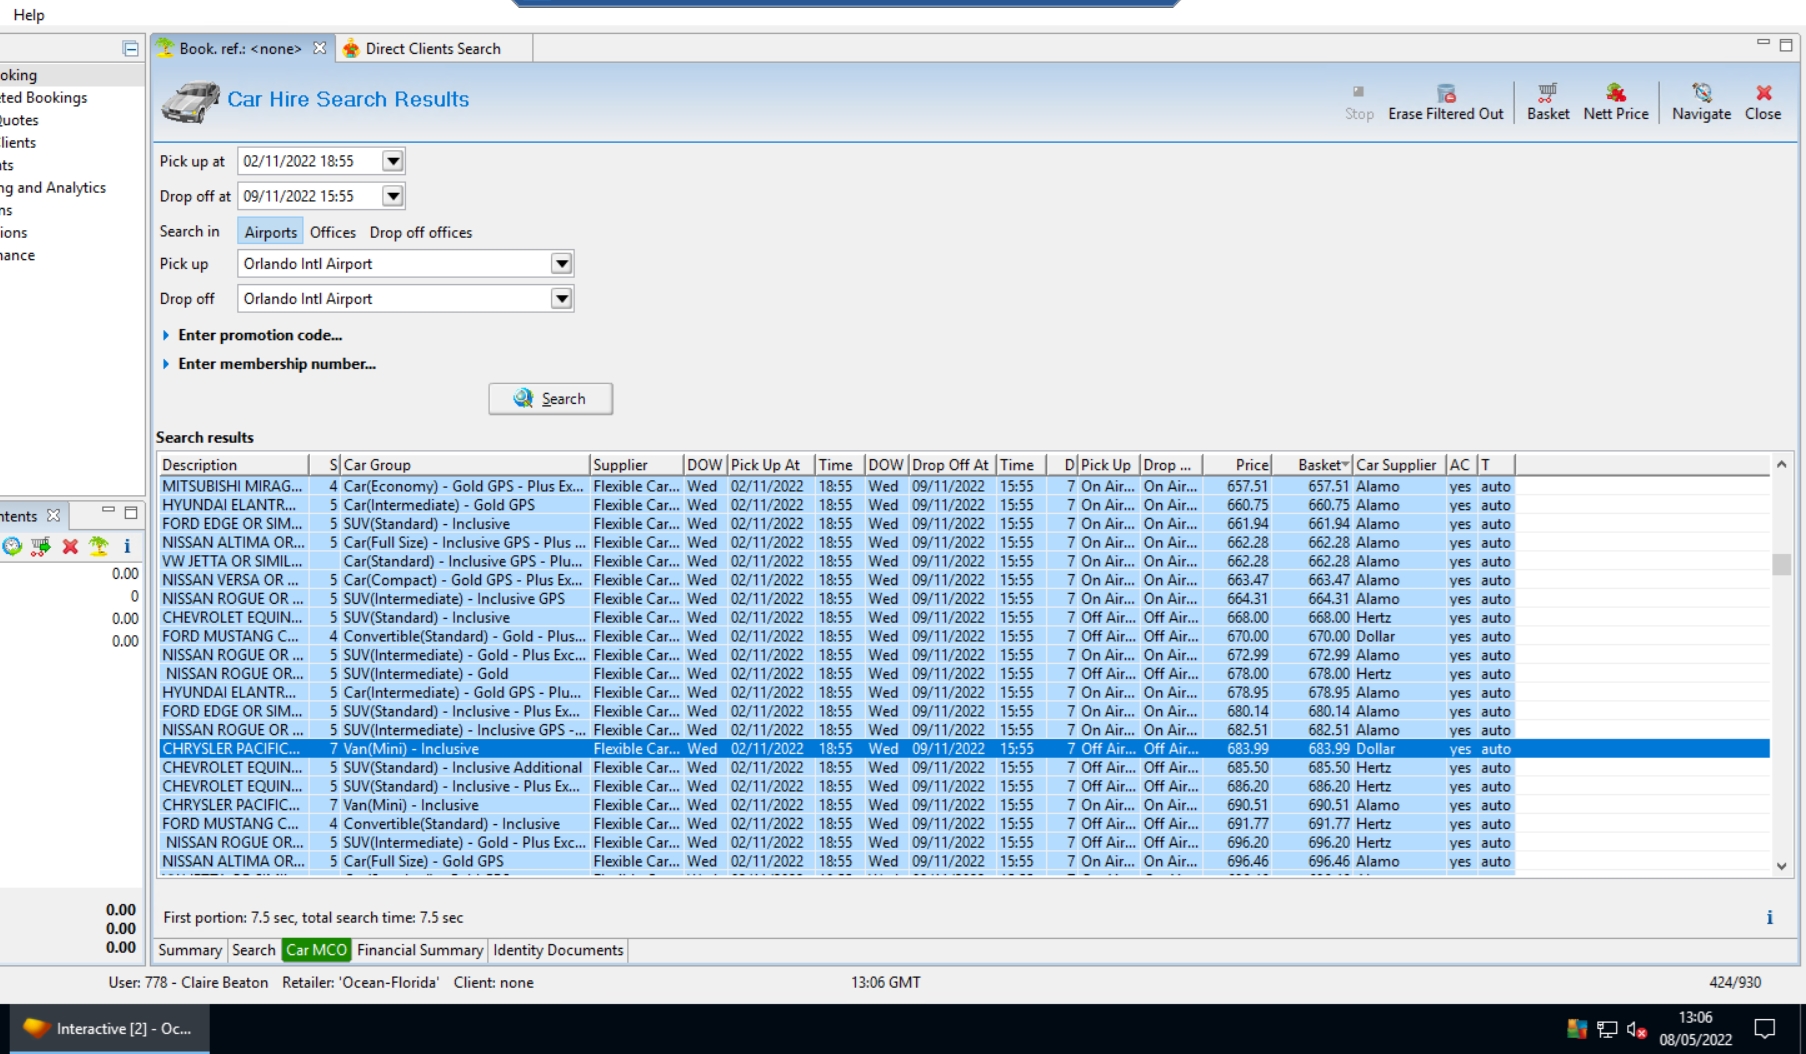This screenshot has height=1054, width=1806.
Task: Click the red Close icon in toolbar
Action: click(x=1763, y=93)
